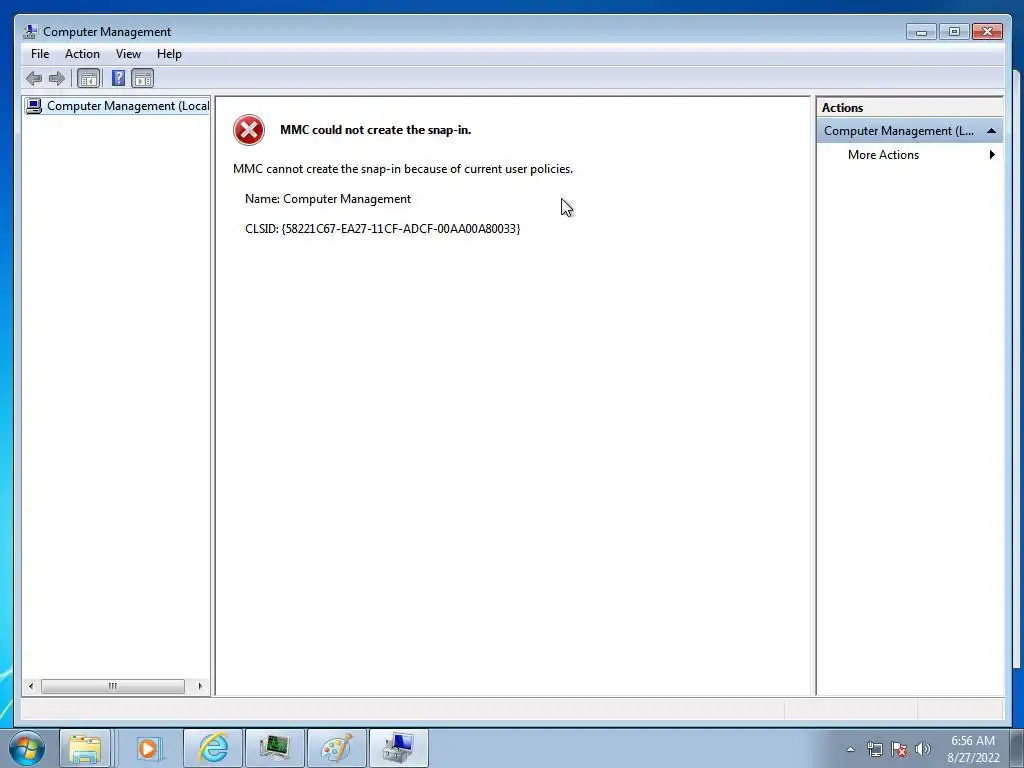Click the user policies error message
1024x768 pixels.
tap(403, 169)
